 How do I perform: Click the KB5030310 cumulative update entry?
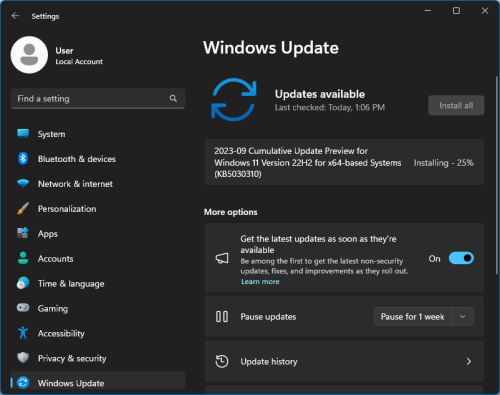(x=344, y=162)
